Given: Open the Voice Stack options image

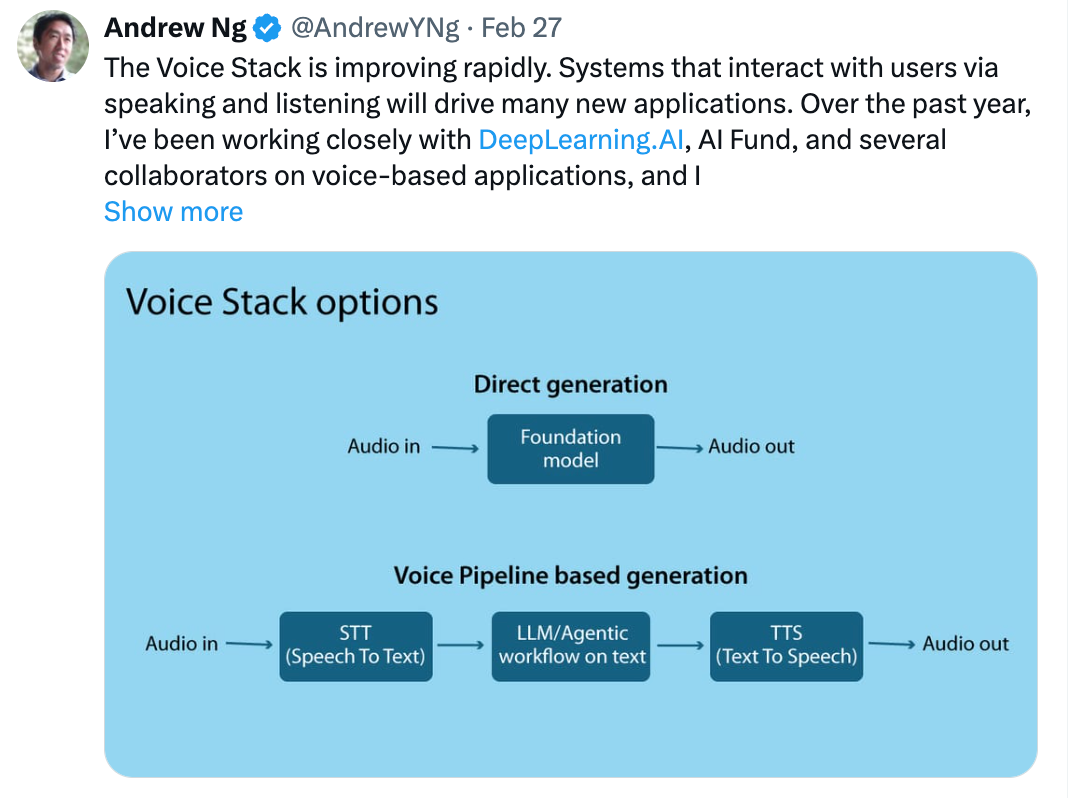Looking at the screenshot, I should coord(571,514).
